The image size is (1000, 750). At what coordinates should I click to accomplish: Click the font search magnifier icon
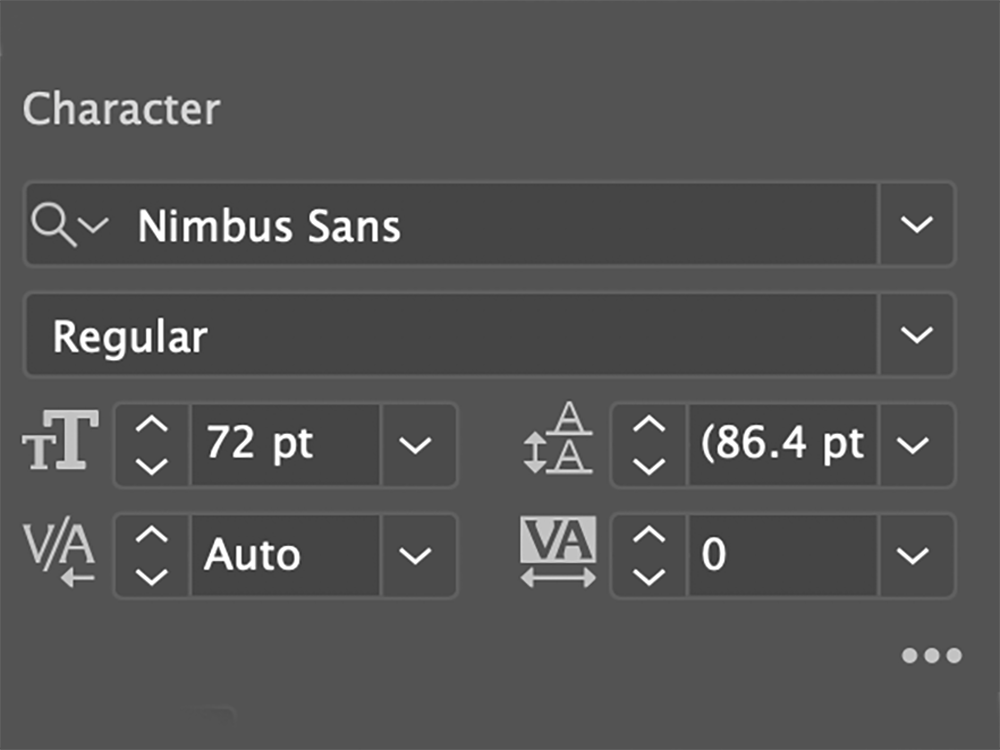[x=52, y=226]
